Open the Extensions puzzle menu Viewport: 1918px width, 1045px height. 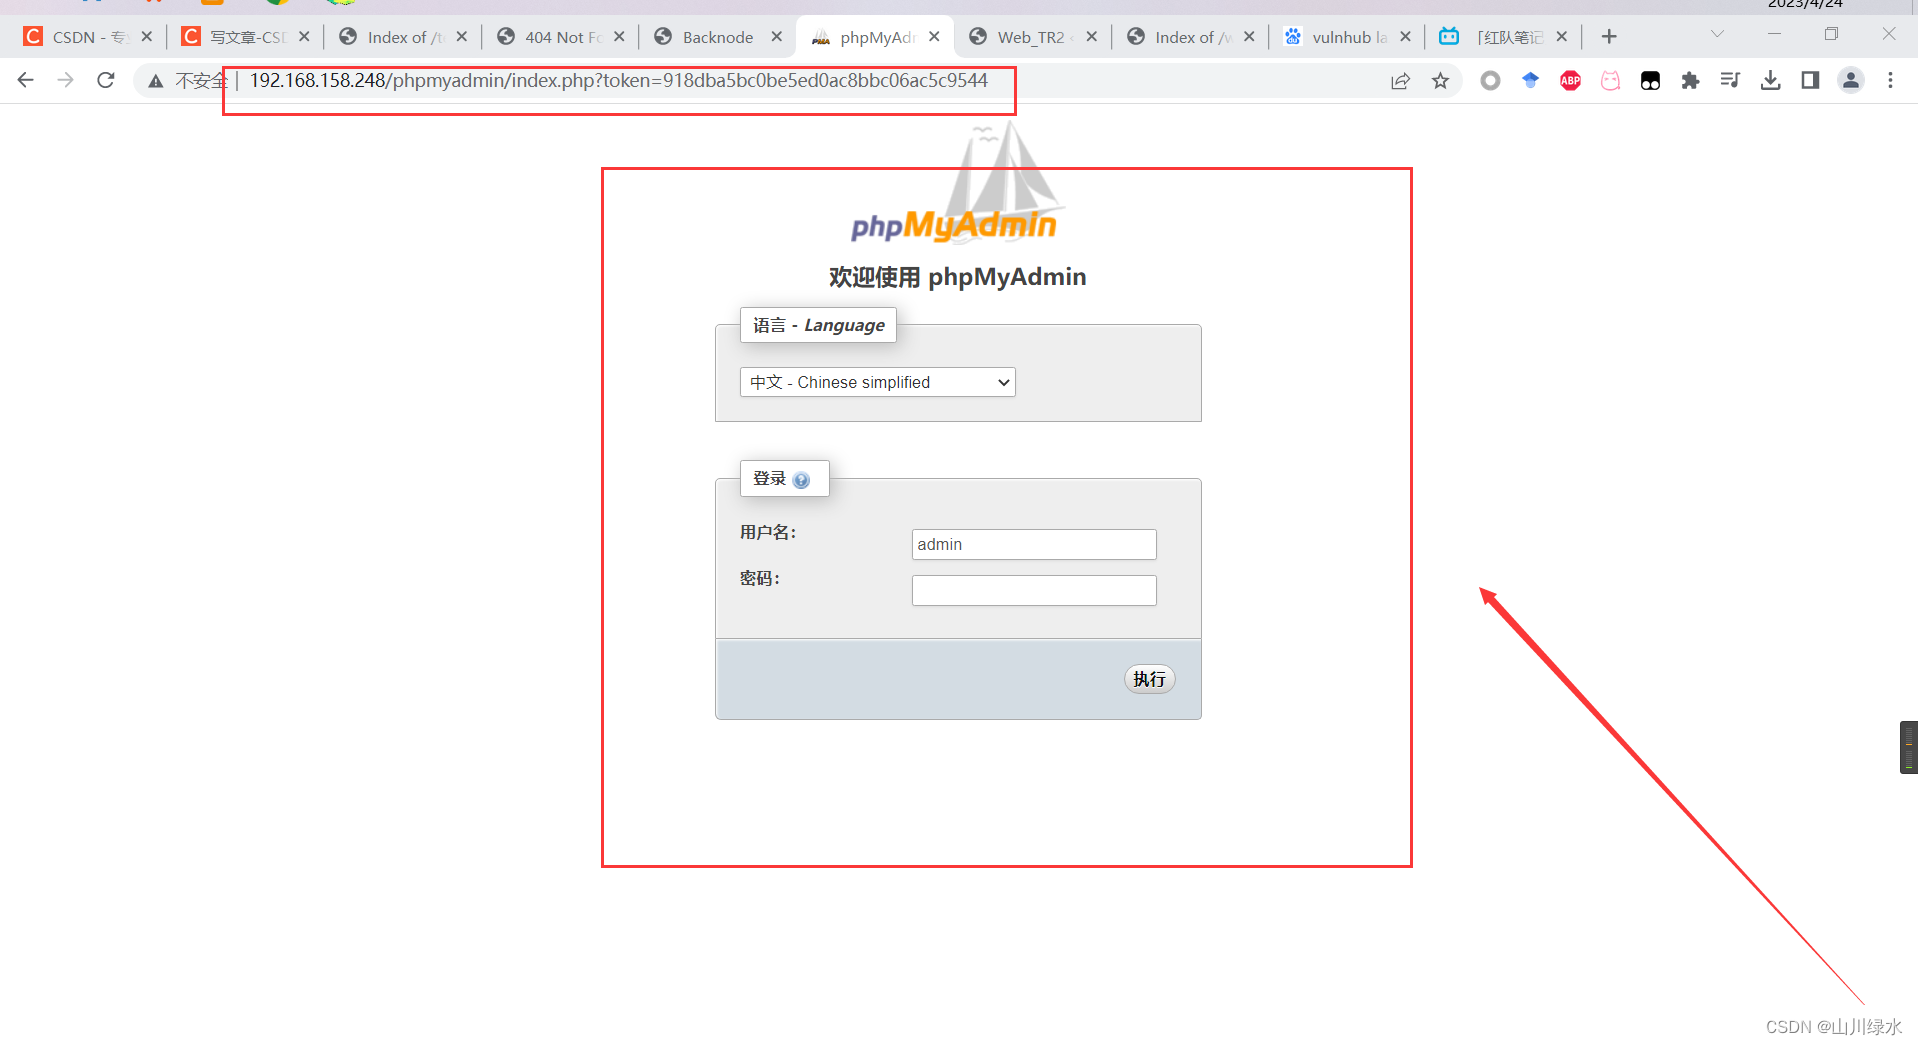pos(1690,81)
